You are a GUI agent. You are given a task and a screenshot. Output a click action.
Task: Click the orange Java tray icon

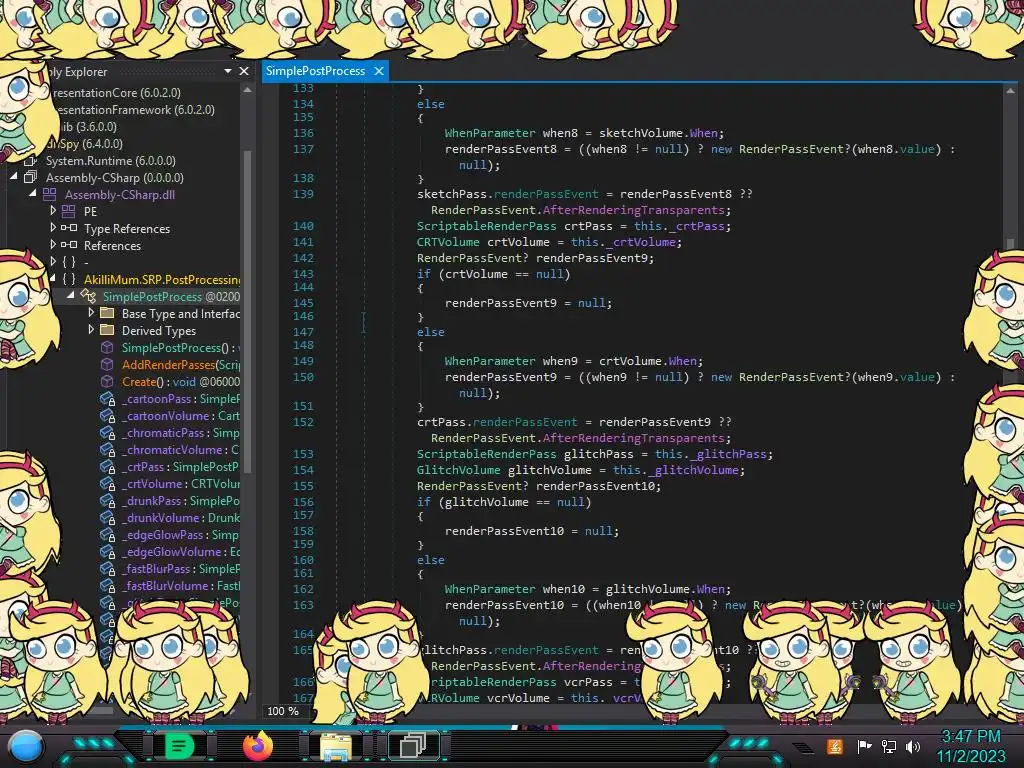[x=835, y=746]
